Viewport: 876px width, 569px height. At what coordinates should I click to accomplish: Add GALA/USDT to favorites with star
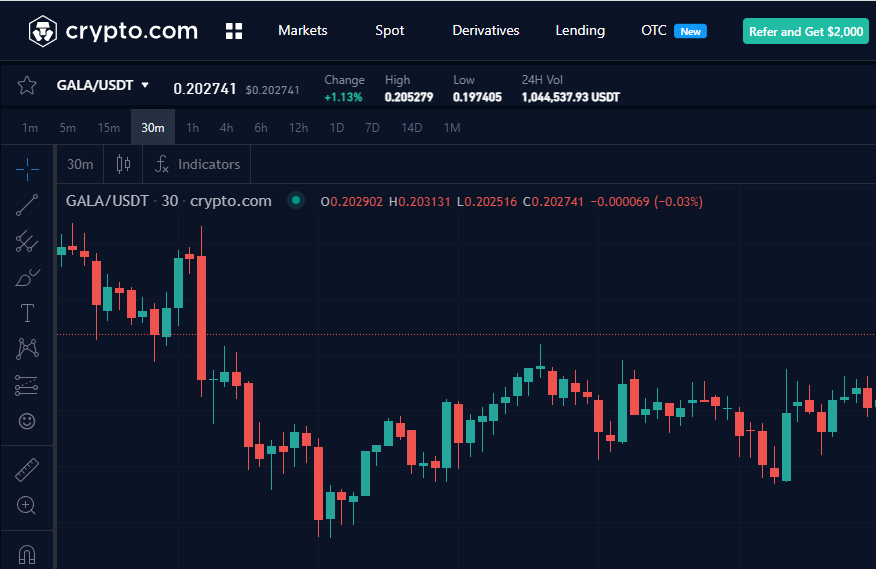click(x=27, y=86)
